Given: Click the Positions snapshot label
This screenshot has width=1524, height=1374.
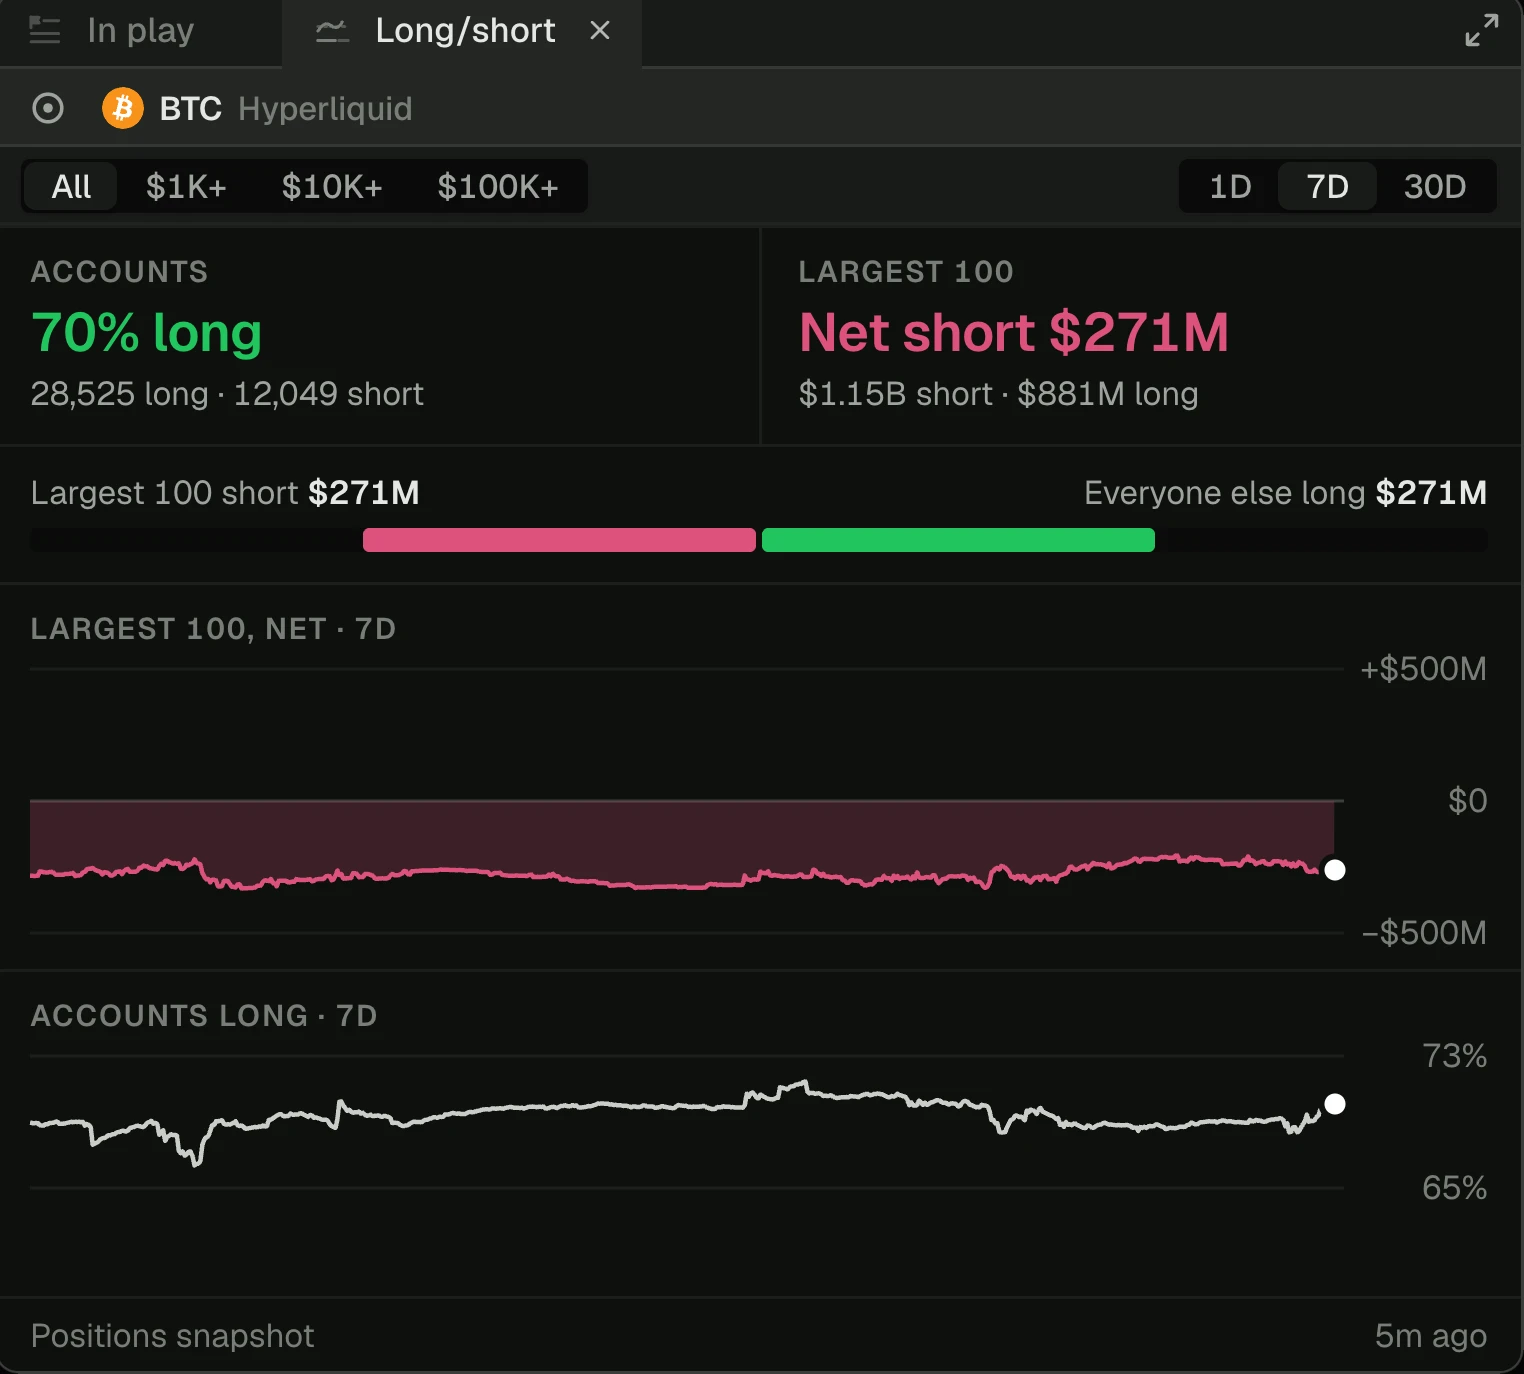Looking at the screenshot, I should pyautogui.click(x=172, y=1336).
